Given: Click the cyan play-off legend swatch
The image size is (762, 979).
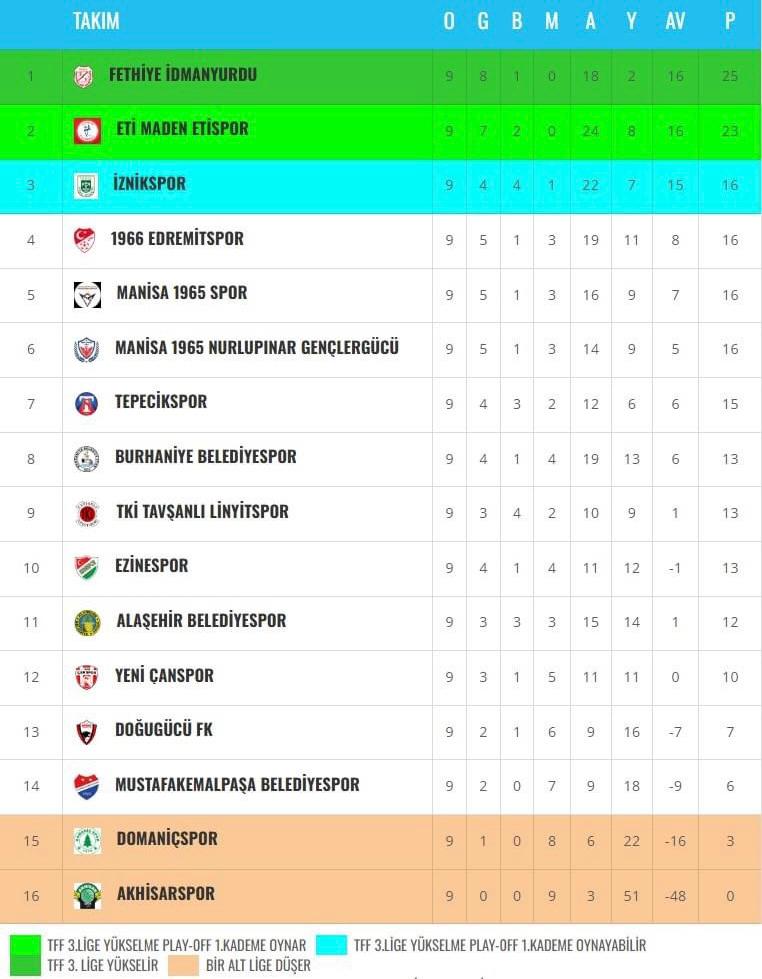Looking at the screenshot, I should tap(331, 945).
